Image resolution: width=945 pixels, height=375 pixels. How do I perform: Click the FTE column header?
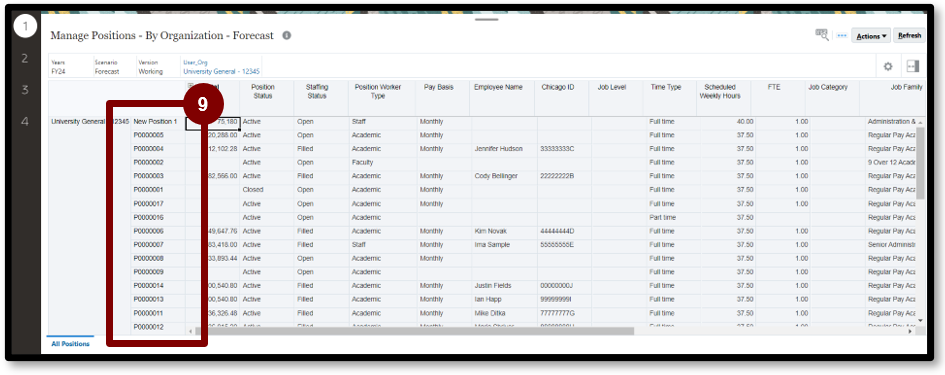coord(774,87)
